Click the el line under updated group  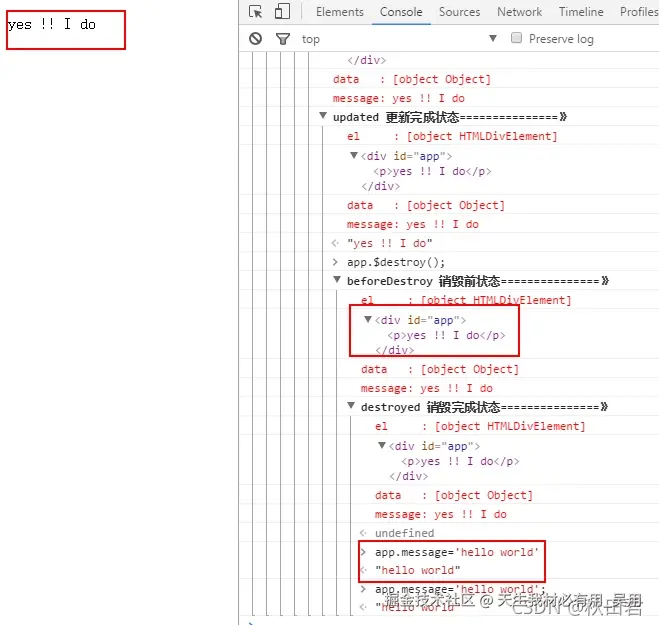pyautogui.click(x=452, y=136)
